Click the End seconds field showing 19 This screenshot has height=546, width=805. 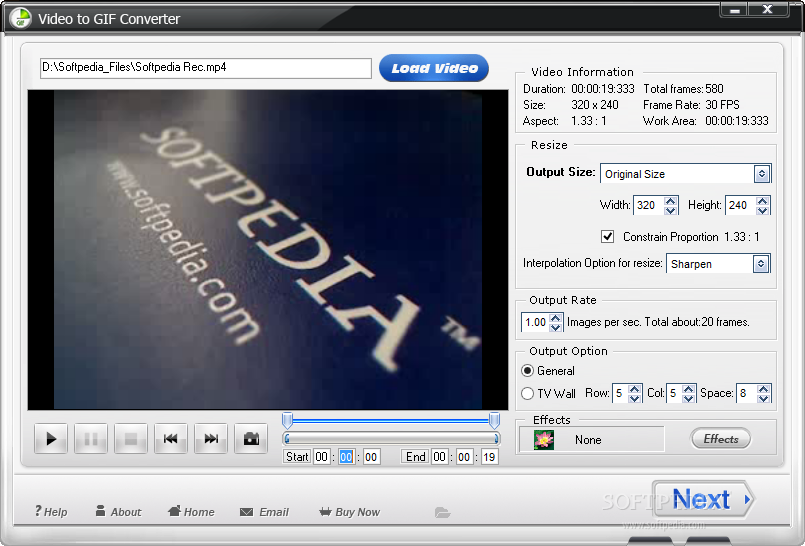pos(489,457)
